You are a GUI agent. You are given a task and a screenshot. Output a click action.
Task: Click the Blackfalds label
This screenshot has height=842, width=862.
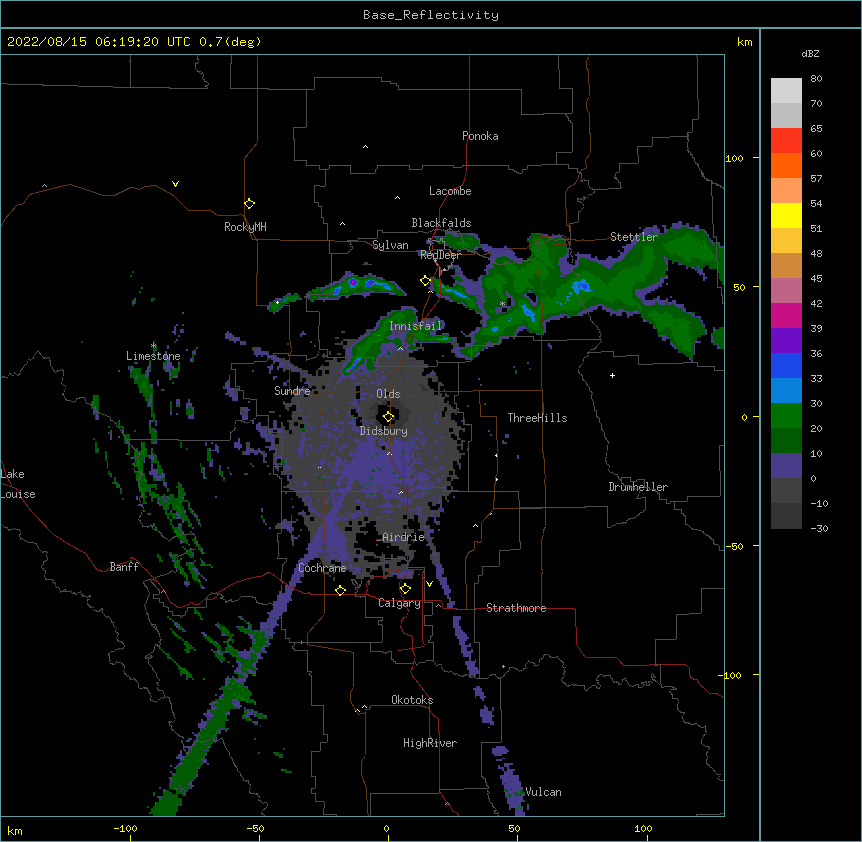point(441,223)
